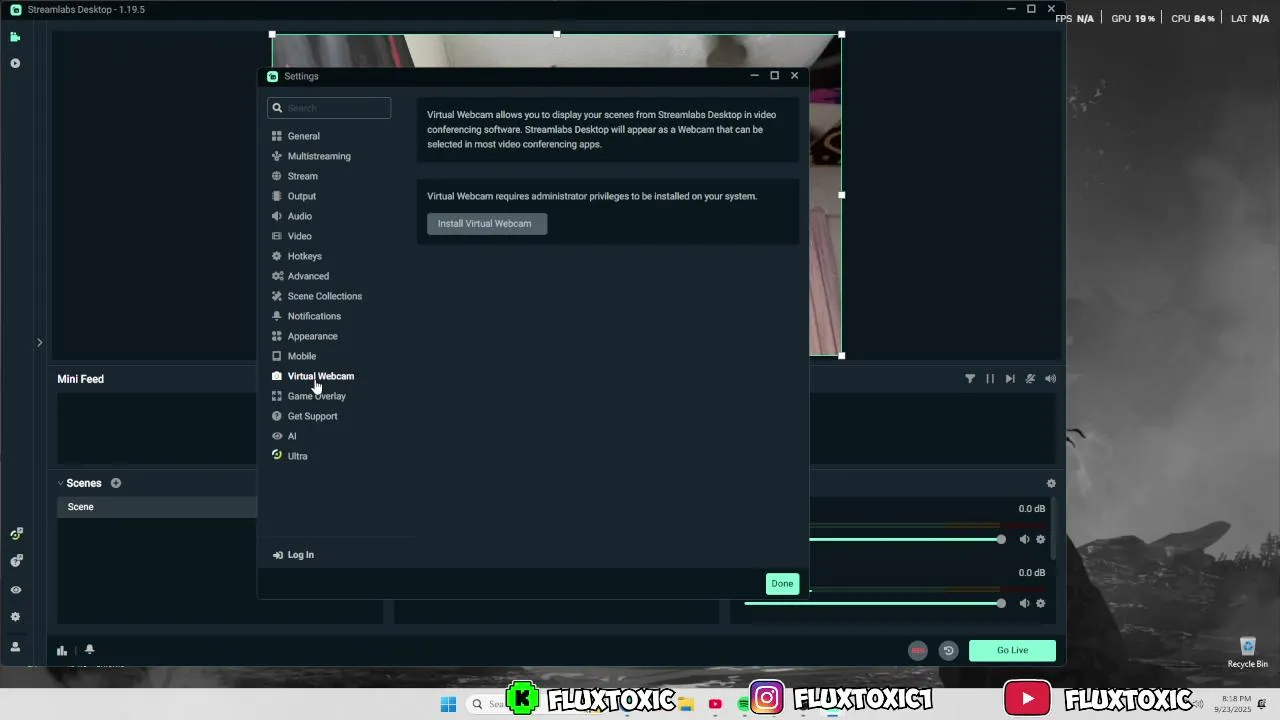1280x720 pixels.
Task: Open notifications bell in bottom bar
Action: click(x=89, y=650)
